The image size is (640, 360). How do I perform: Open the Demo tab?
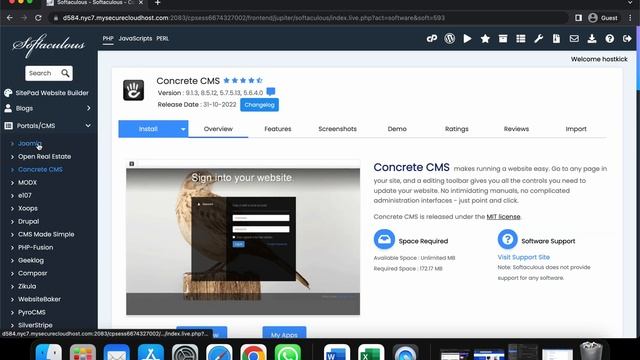397,129
